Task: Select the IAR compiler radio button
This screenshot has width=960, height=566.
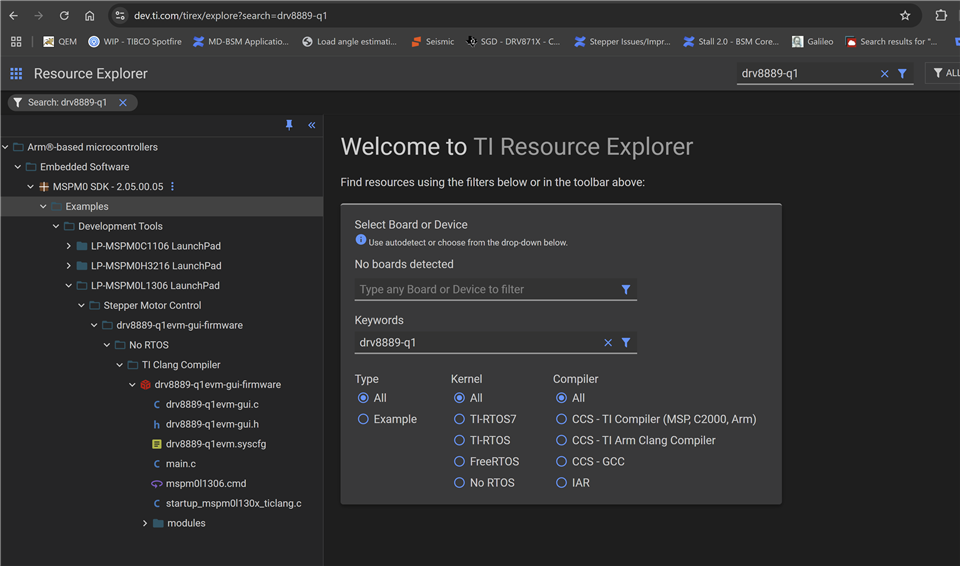Action: click(562, 482)
